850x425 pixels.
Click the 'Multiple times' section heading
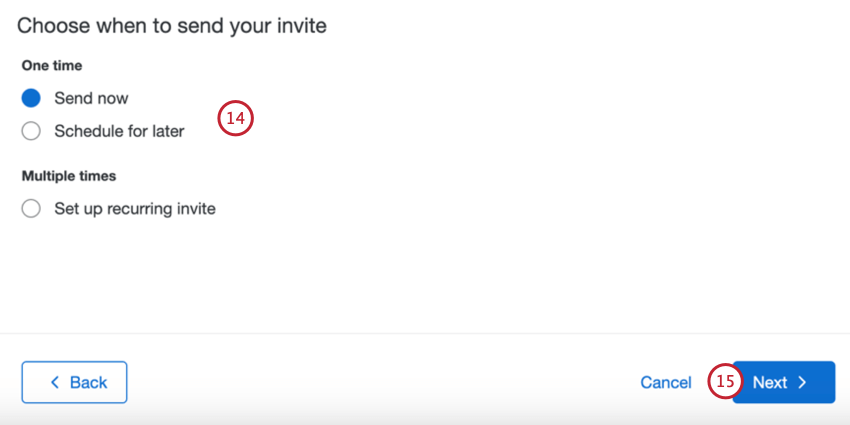coord(69,176)
